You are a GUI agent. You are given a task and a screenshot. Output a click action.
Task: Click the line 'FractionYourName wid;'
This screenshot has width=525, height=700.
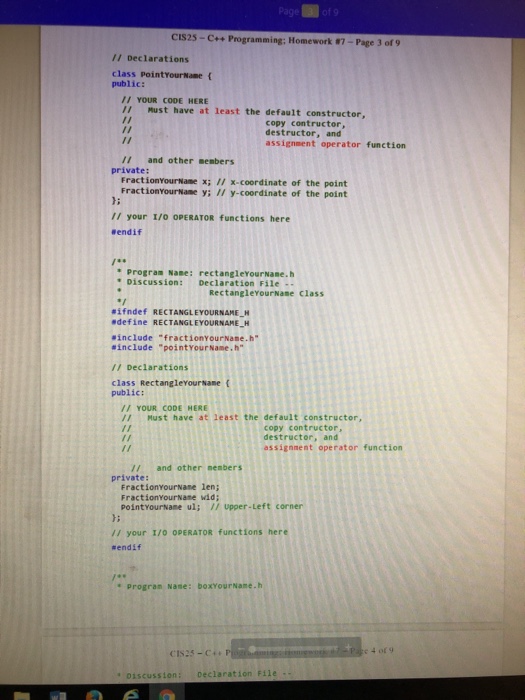170,497
